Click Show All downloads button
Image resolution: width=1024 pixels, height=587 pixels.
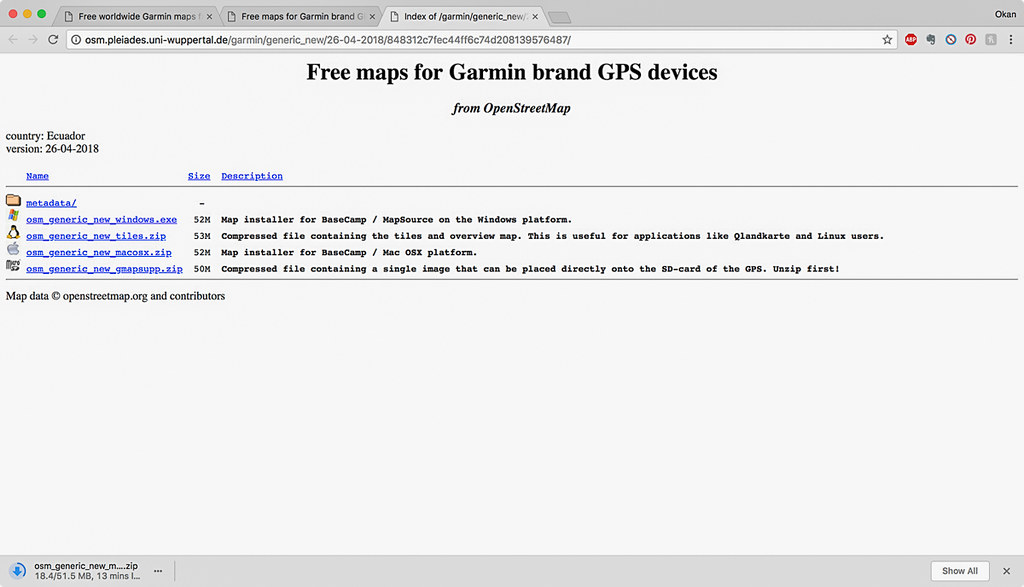(x=960, y=571)
